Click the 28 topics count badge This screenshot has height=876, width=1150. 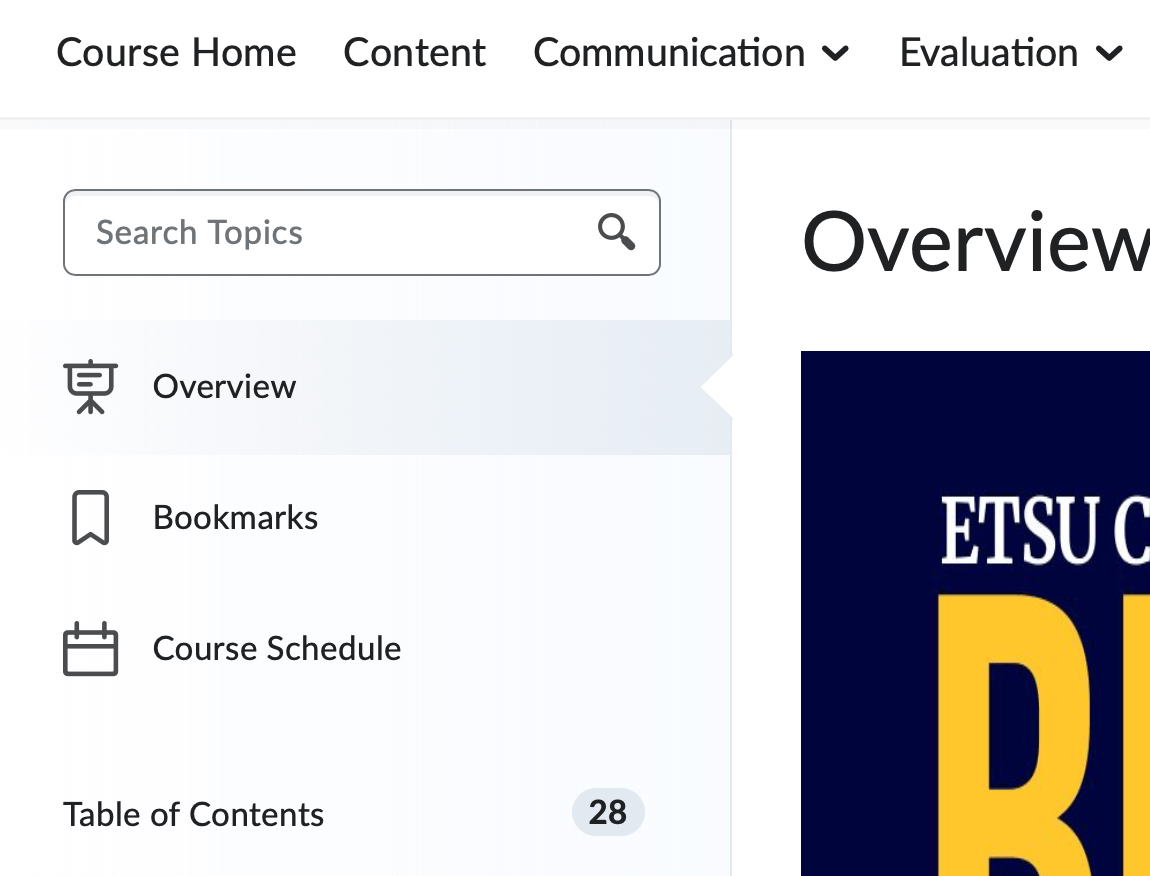608,813
